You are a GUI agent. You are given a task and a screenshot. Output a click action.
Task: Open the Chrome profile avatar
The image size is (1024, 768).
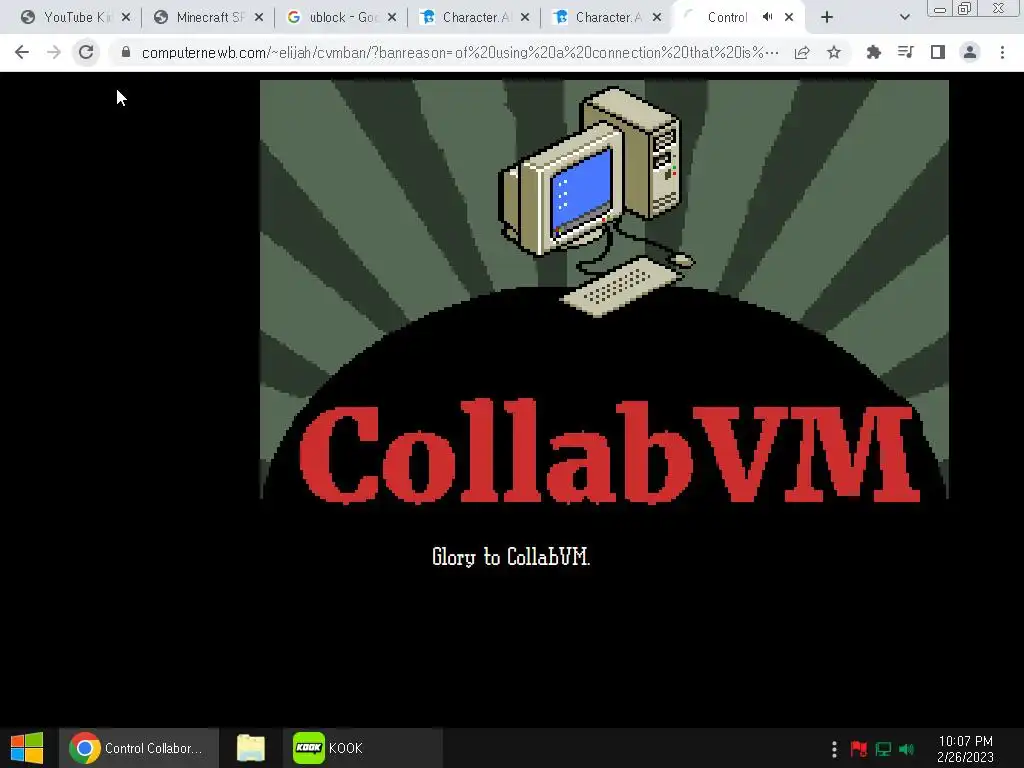coord(970,52)
